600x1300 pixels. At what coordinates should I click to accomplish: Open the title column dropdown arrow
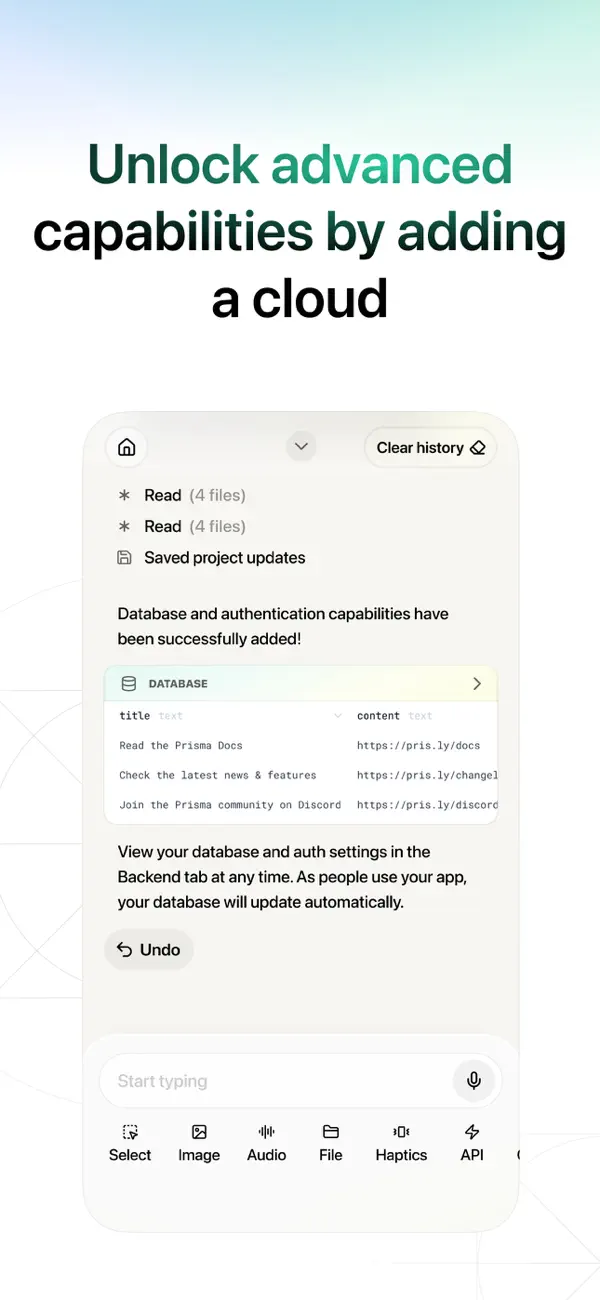click(340, 716)
